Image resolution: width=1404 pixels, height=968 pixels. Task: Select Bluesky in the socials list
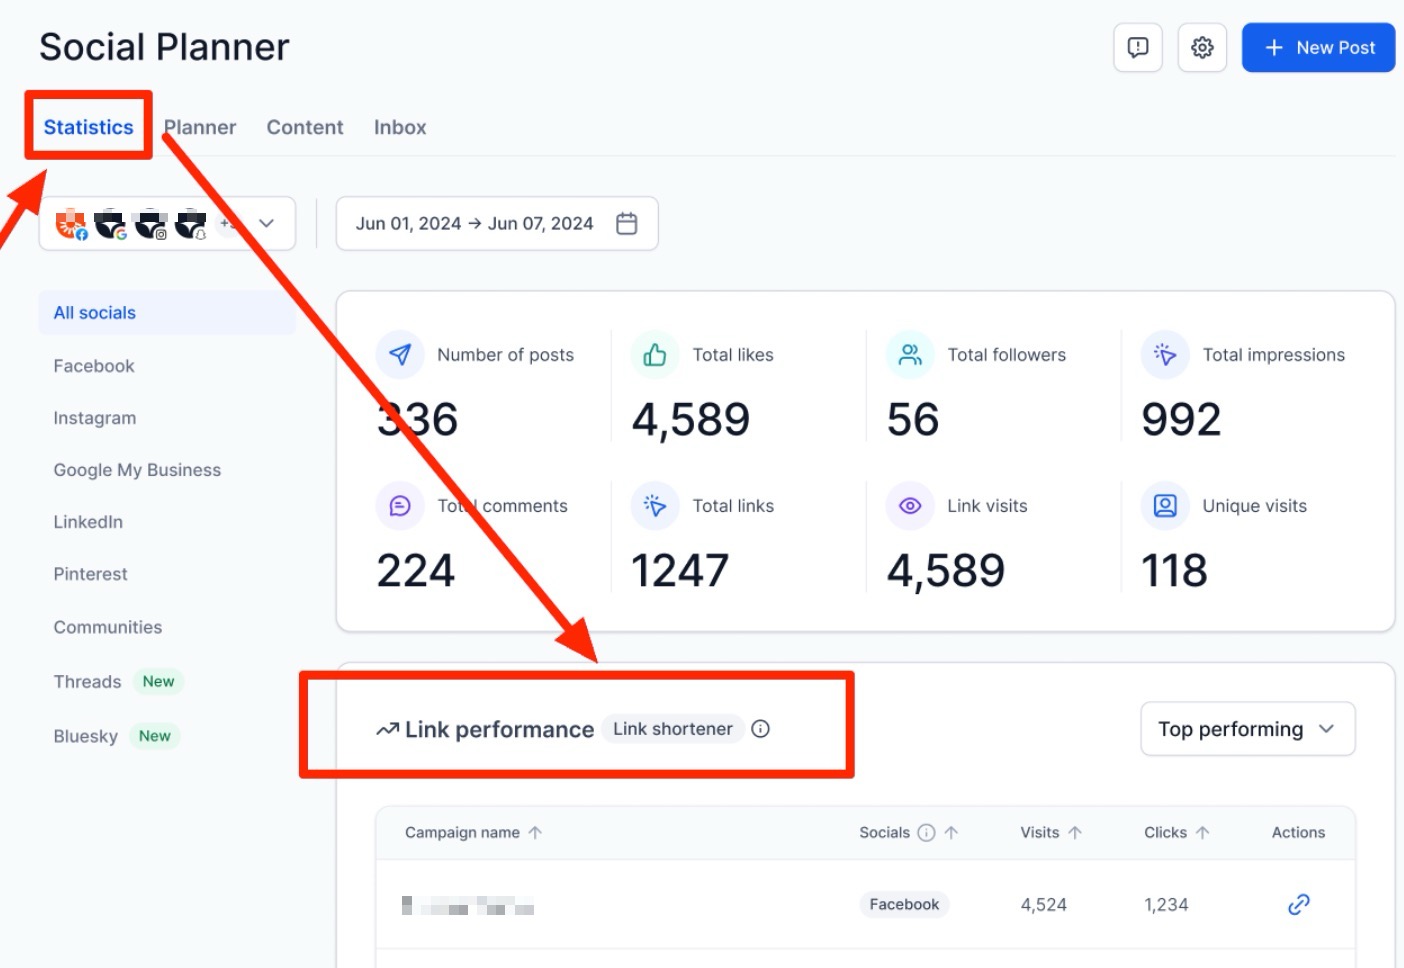click(x=85, y=736)
